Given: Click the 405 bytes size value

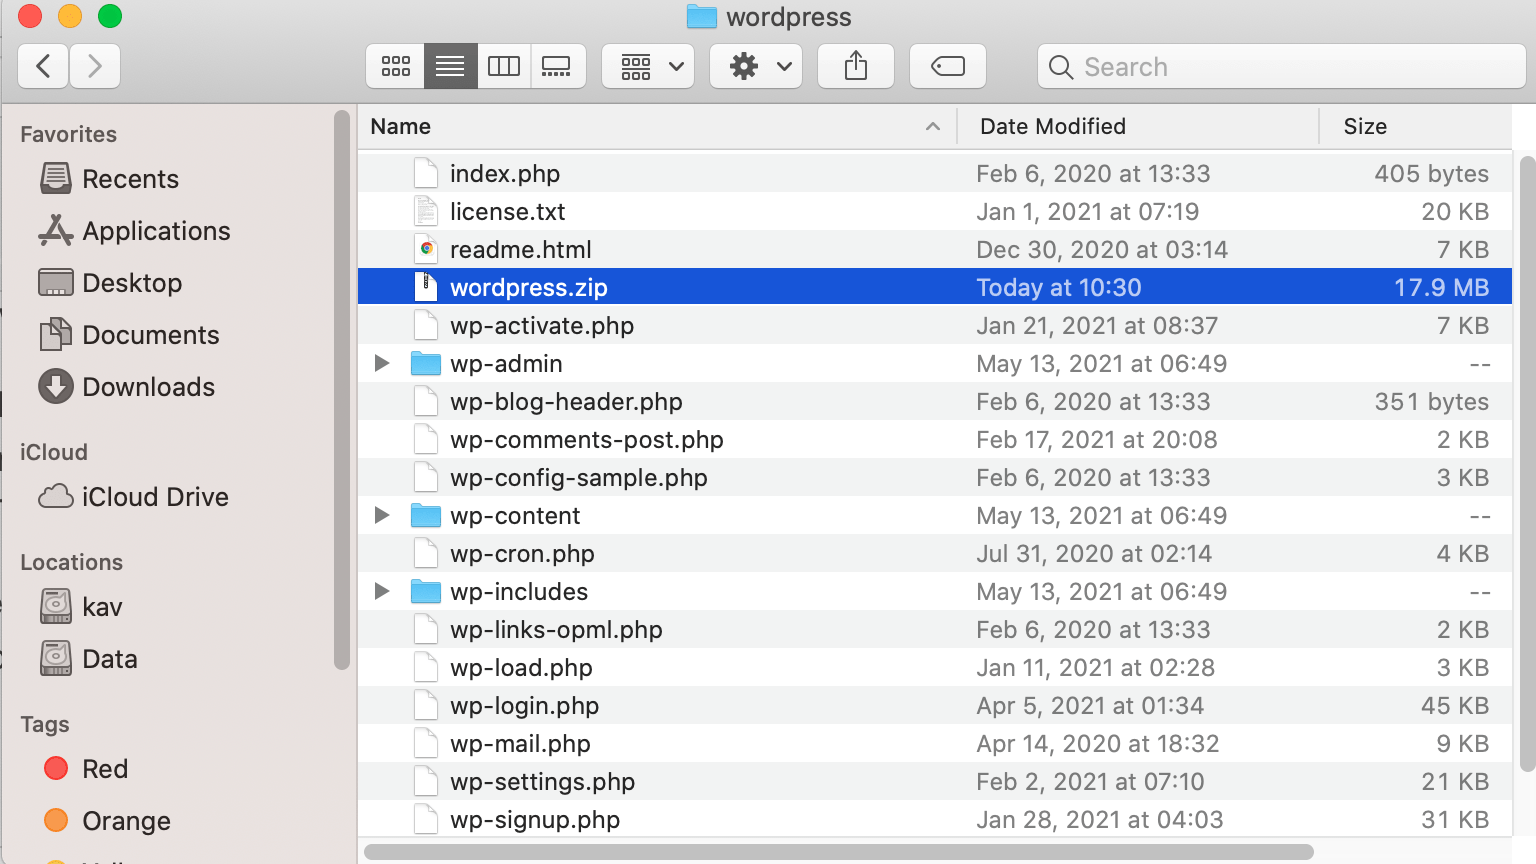Looking at the screenshot, I should (1431, 174).
